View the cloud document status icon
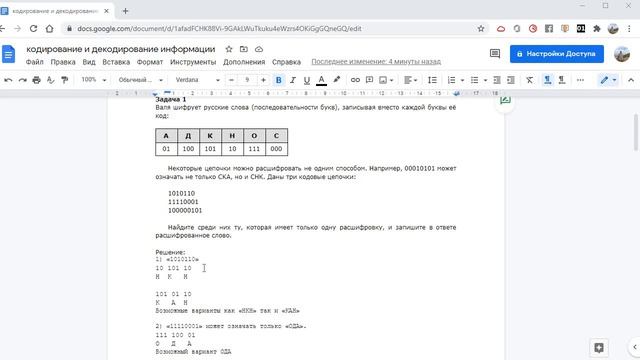This screenshot has height=360, width=640. (259, 49)
